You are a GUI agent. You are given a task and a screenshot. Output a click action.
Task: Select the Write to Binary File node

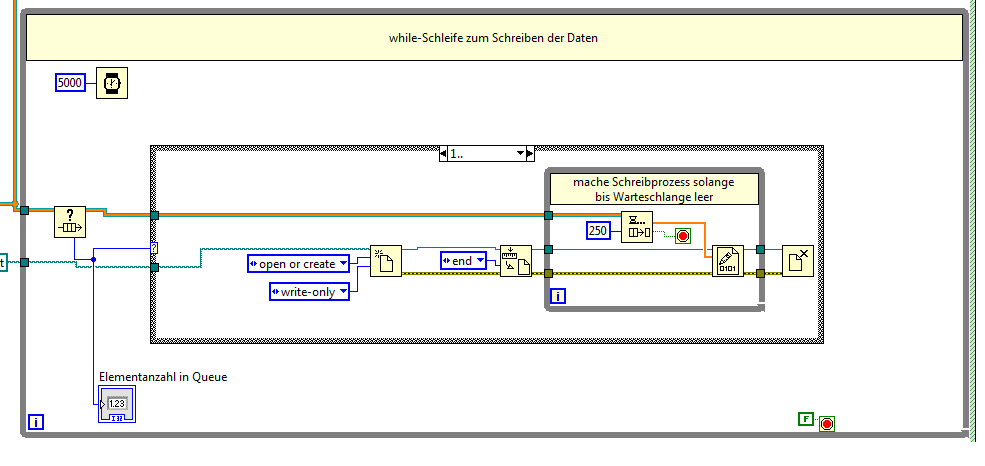click(727, 261)
